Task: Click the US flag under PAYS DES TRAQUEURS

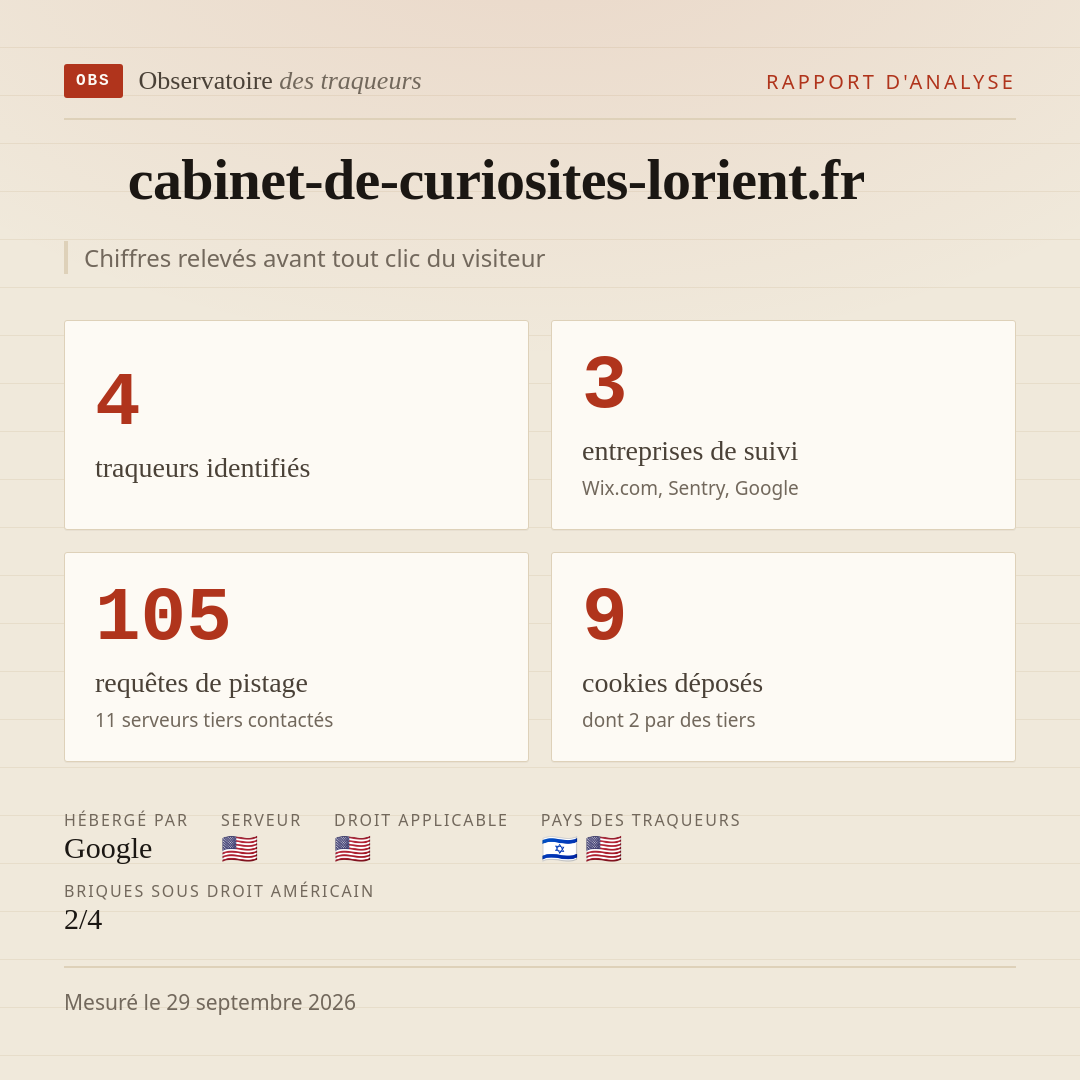Action: pos(603,849)
